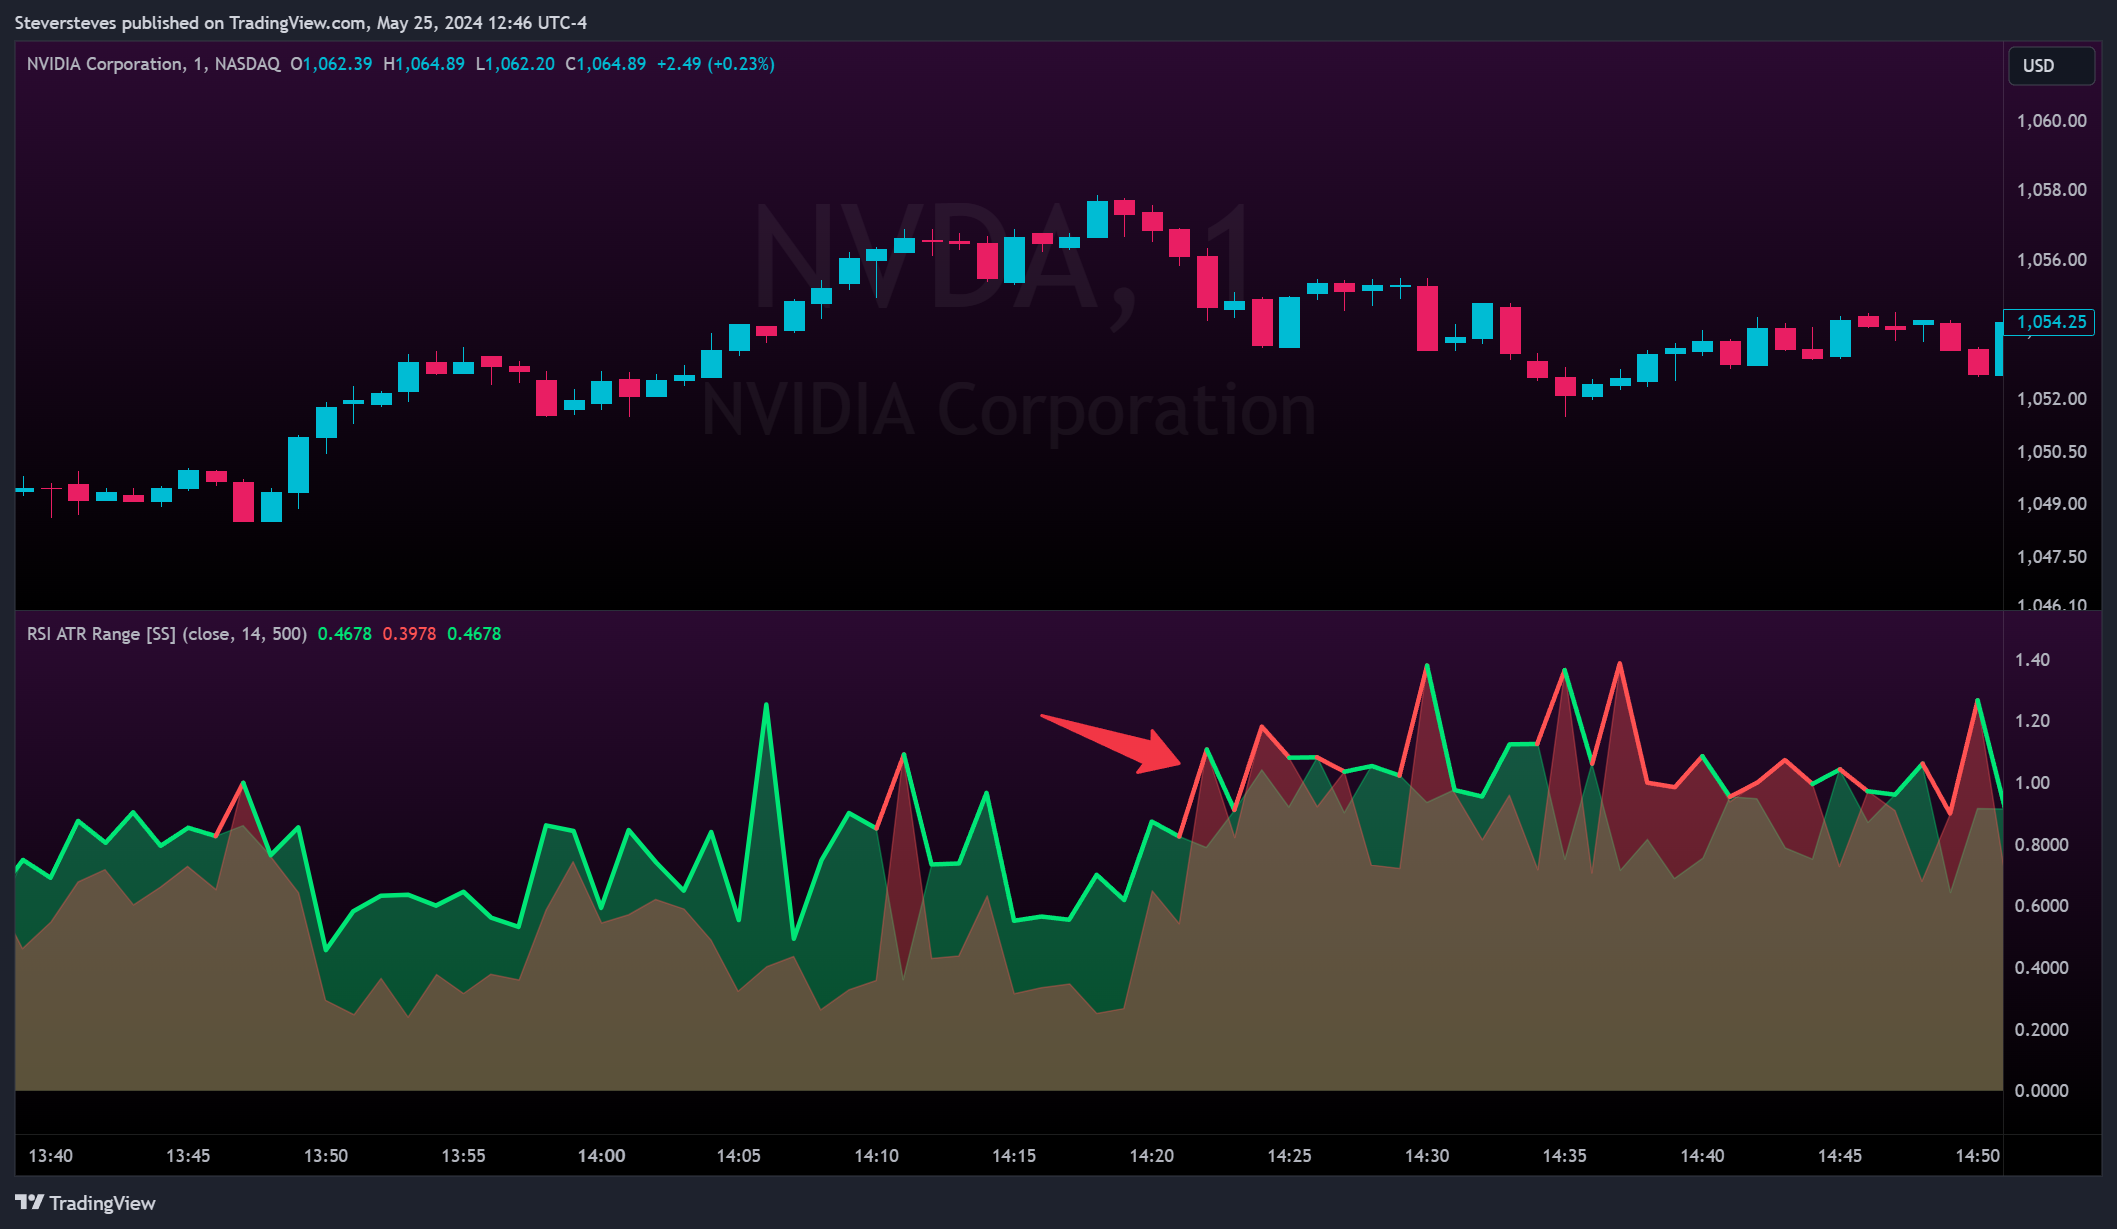This screenshot has width=2117, height=1229.
Task: Click the 1.00 indicator scale value
Action: [2032, 783]
